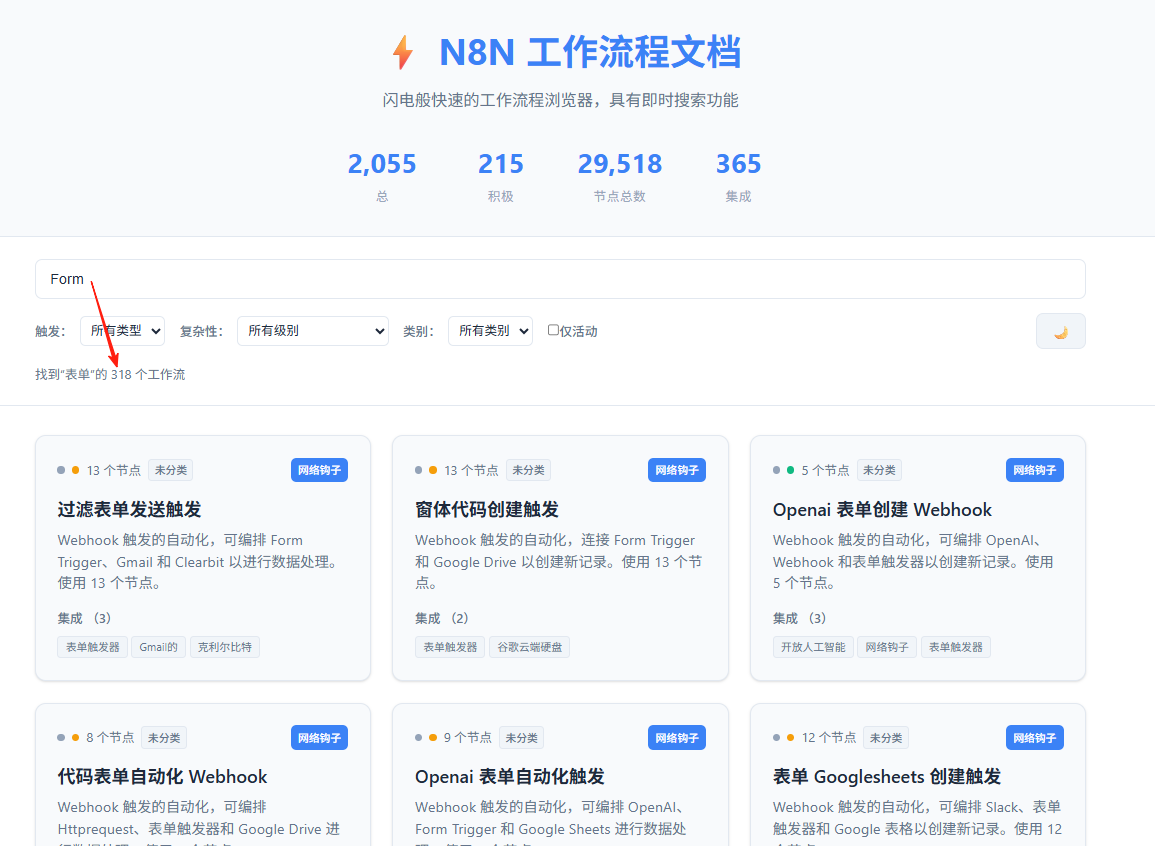Click green status dot on Openai 表单创建 Webhook card
1155x846 pixels.
click(x=790, y=470)
